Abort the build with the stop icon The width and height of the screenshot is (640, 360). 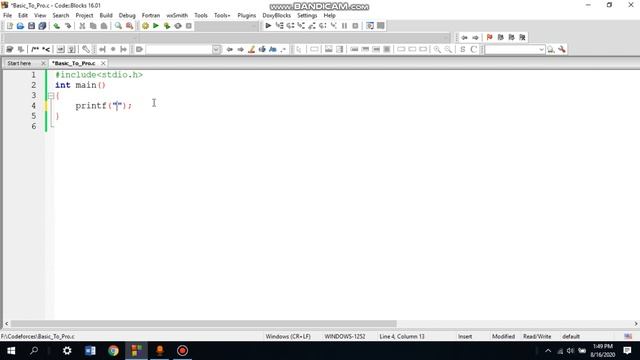pyautogui.click(x=189, y=26)
